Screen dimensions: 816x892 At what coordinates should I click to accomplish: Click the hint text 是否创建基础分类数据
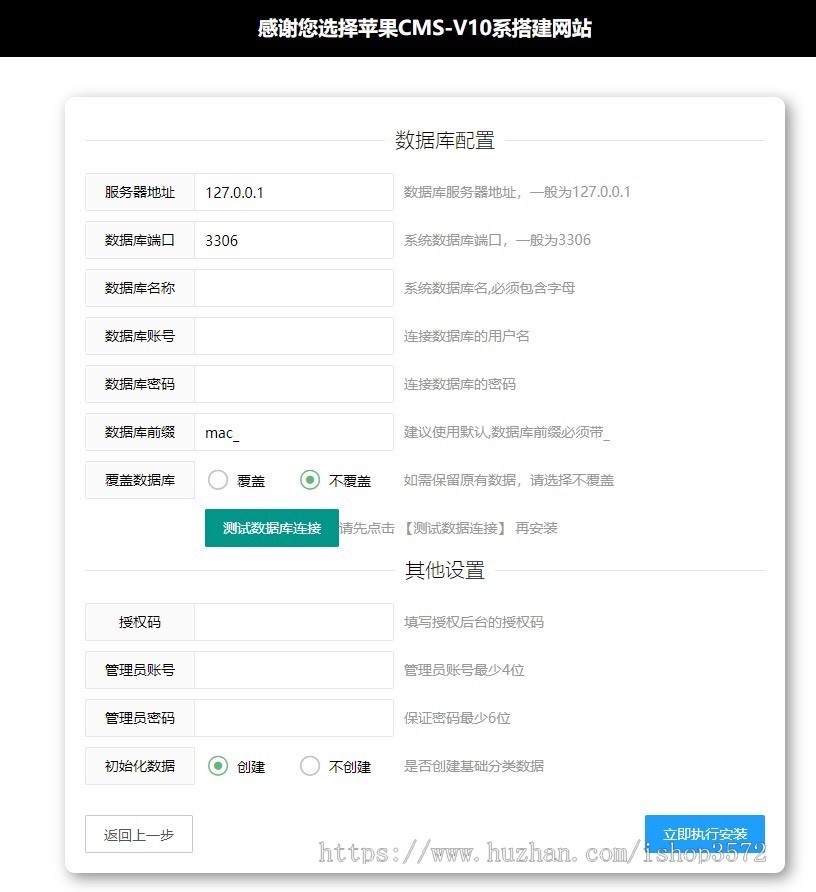coord(474,766)
